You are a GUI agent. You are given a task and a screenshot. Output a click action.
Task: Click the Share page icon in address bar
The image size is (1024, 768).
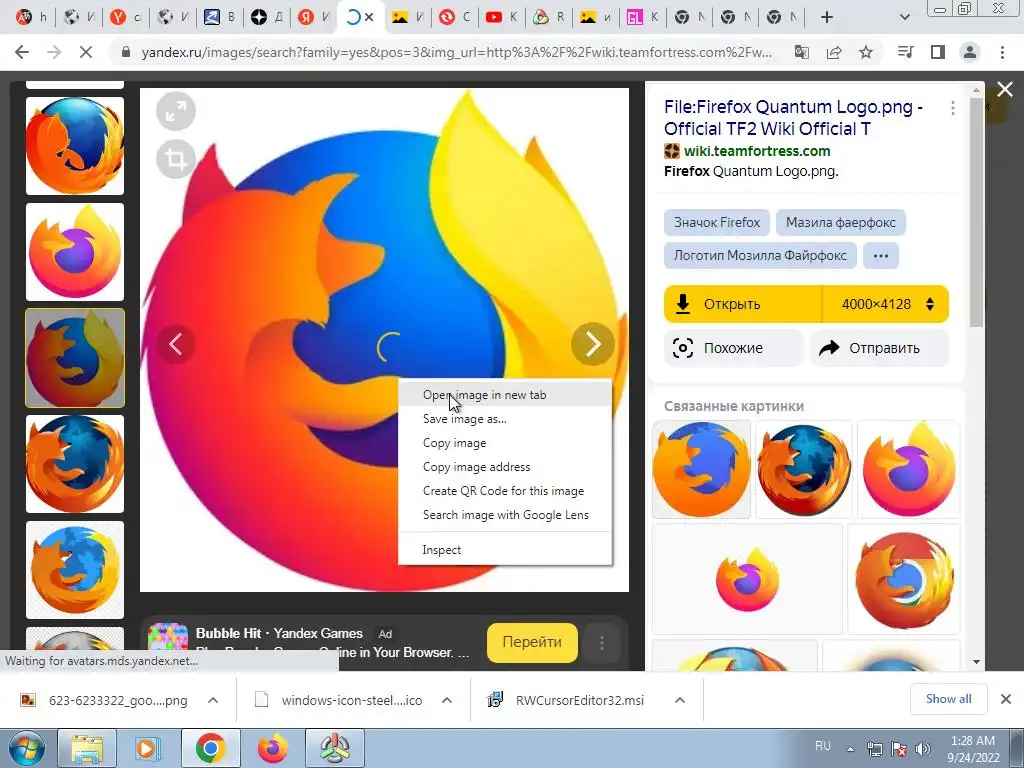(834, 53)
